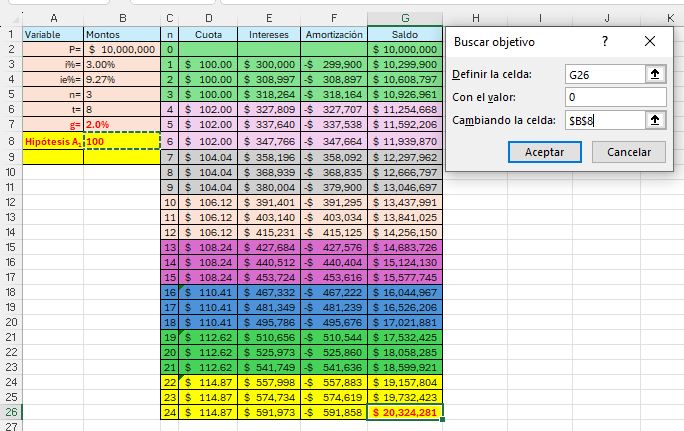Image resolution: width=684 pixels, height=431 pixels.
Task: Click Hipótesis A value cell containing 100
Action: pos(120,142)
